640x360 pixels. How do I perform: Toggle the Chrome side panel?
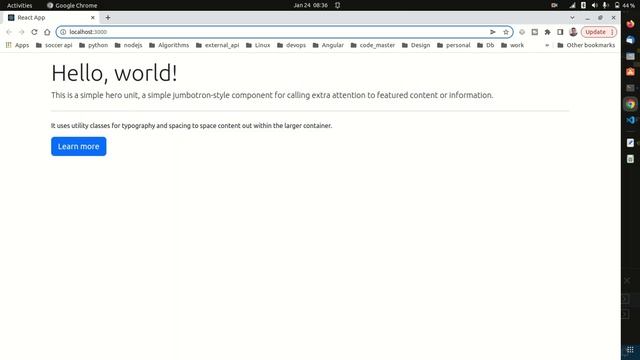pos(560,32)
